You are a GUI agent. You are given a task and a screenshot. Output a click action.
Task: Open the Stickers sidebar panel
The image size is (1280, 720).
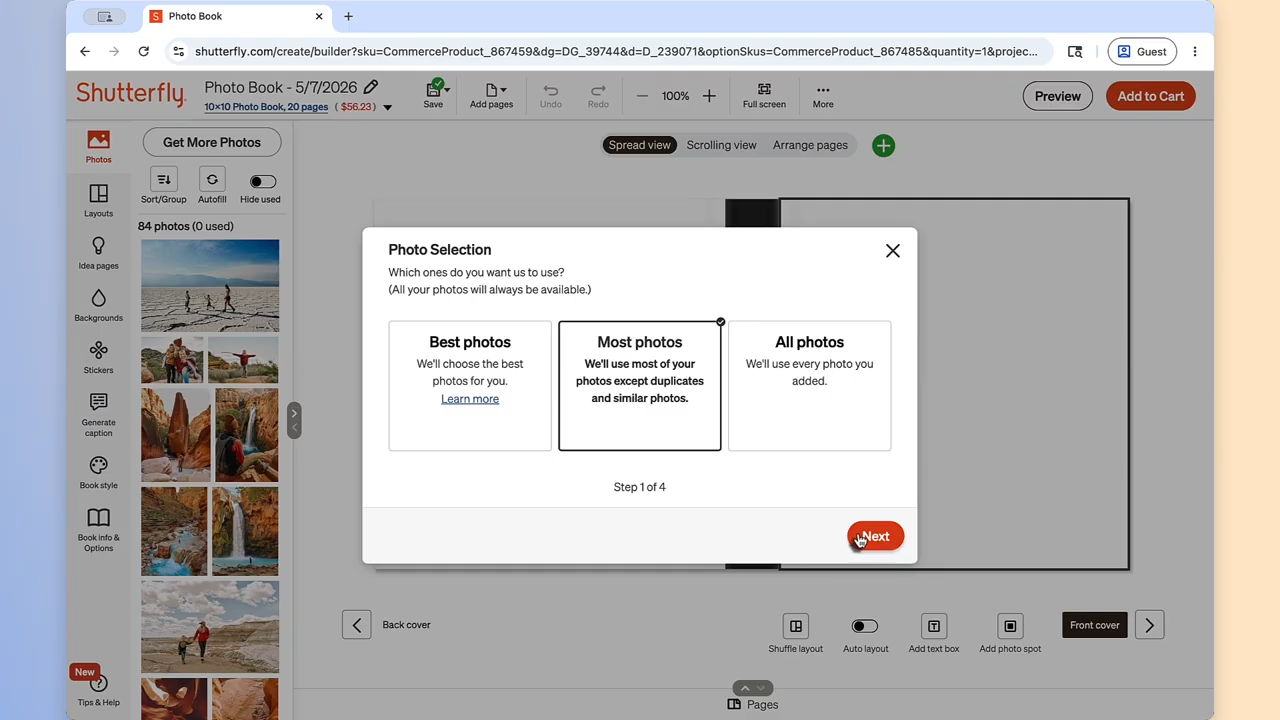[x=98, y=357]
